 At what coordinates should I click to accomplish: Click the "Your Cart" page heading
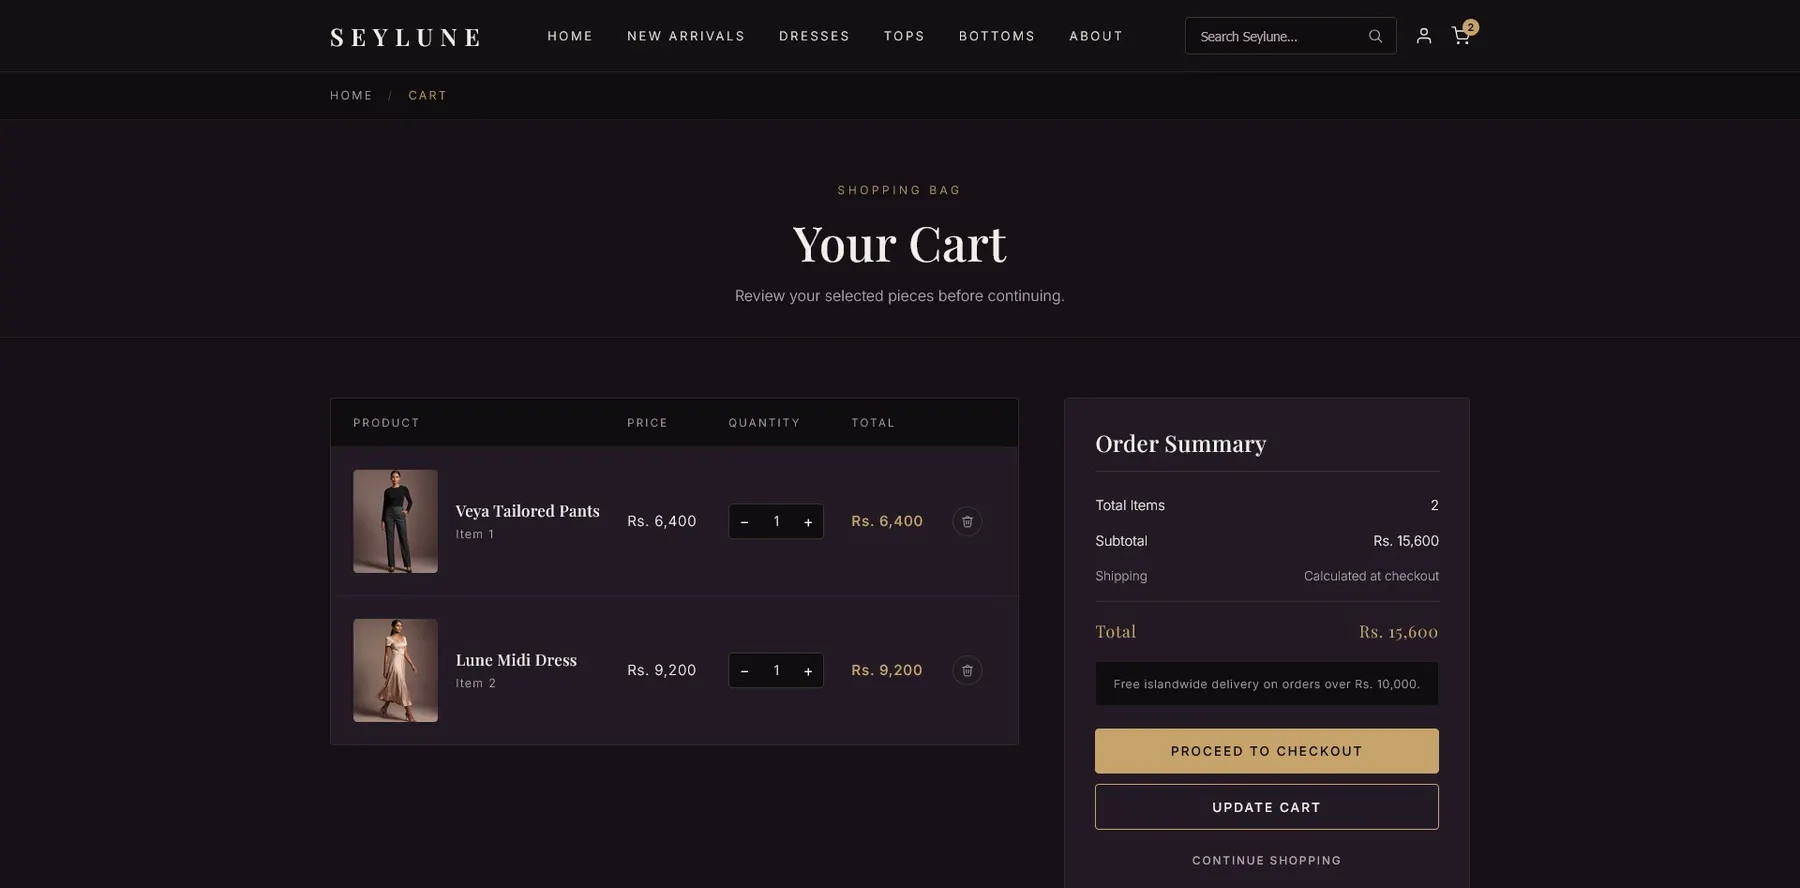pyautogui.click(x=900, y=244)
